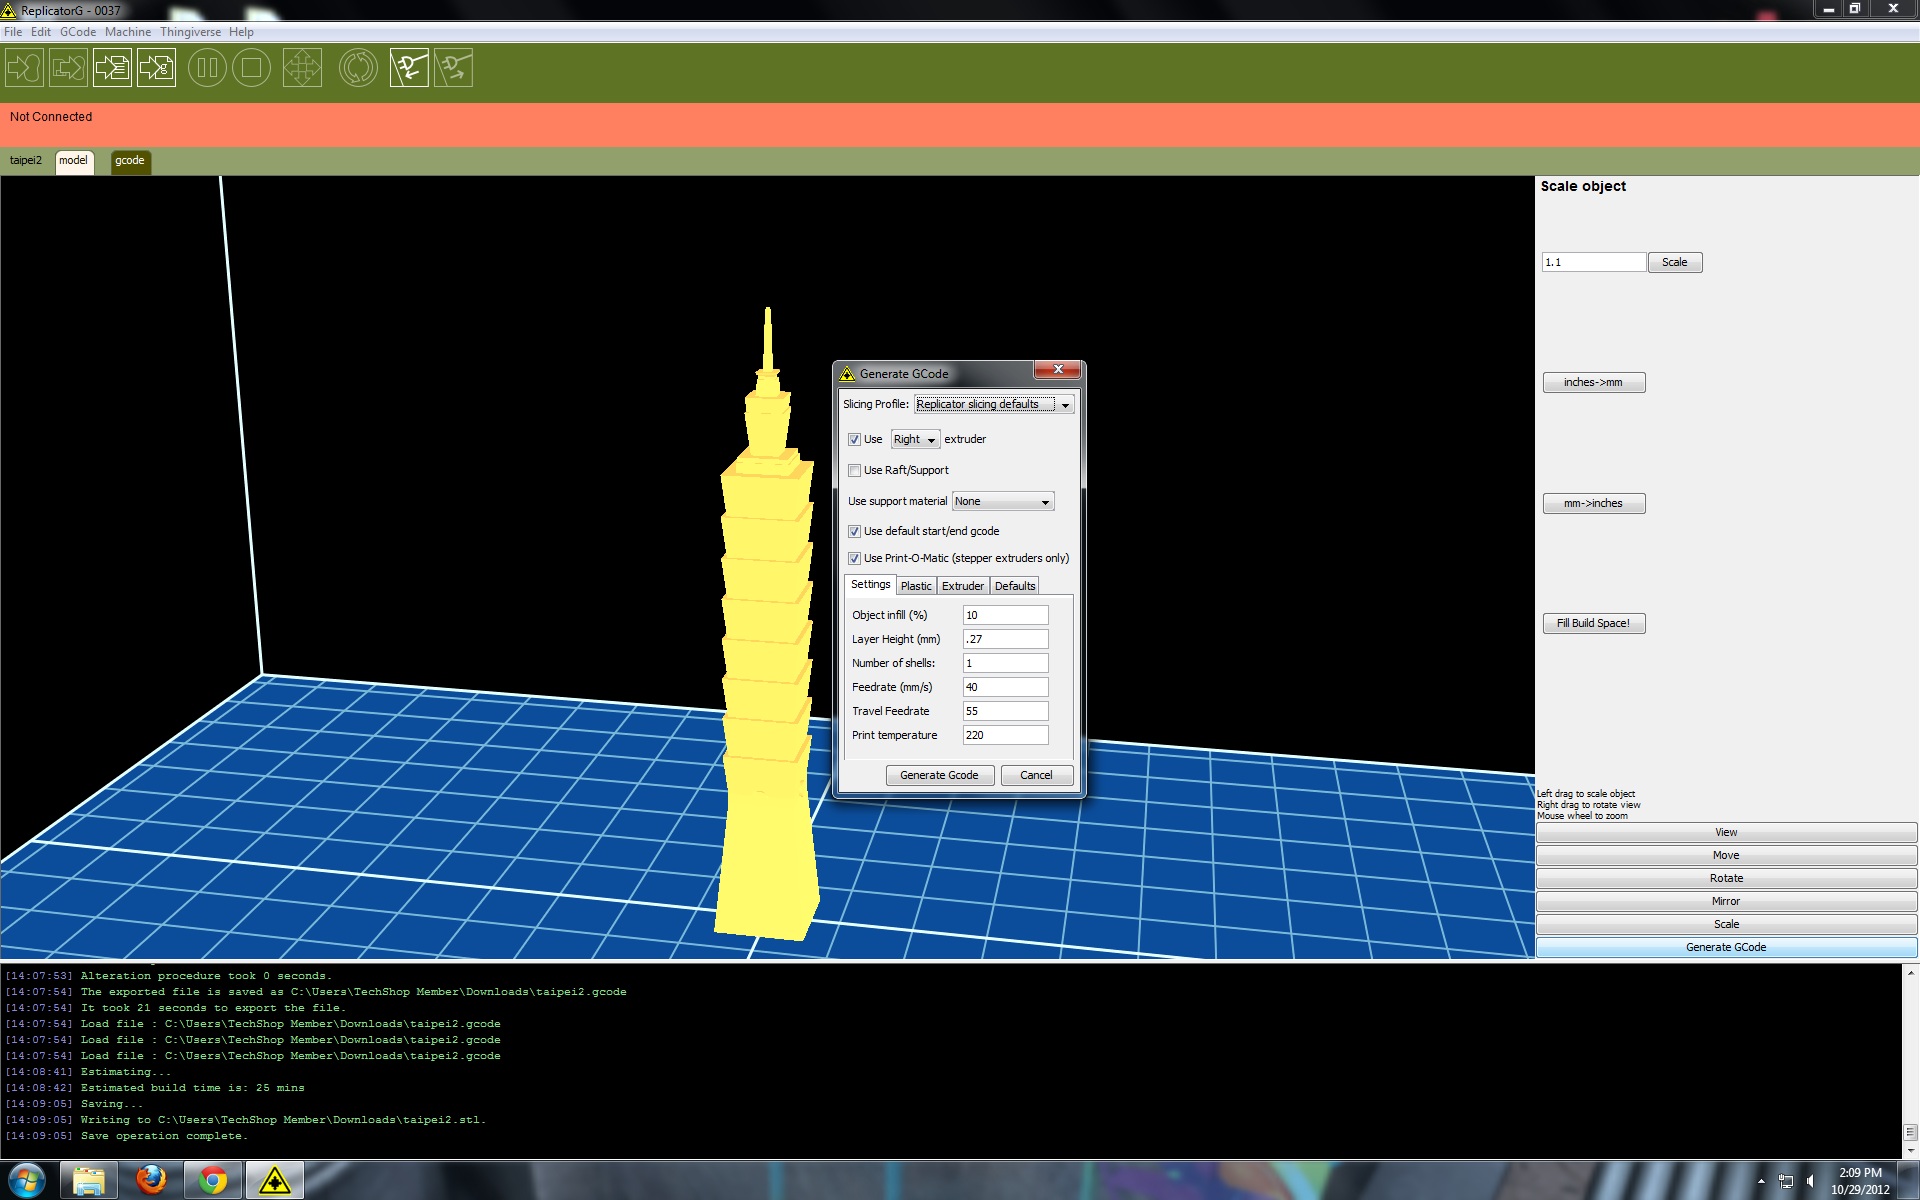Open the Machine menu

pos(128,32)
